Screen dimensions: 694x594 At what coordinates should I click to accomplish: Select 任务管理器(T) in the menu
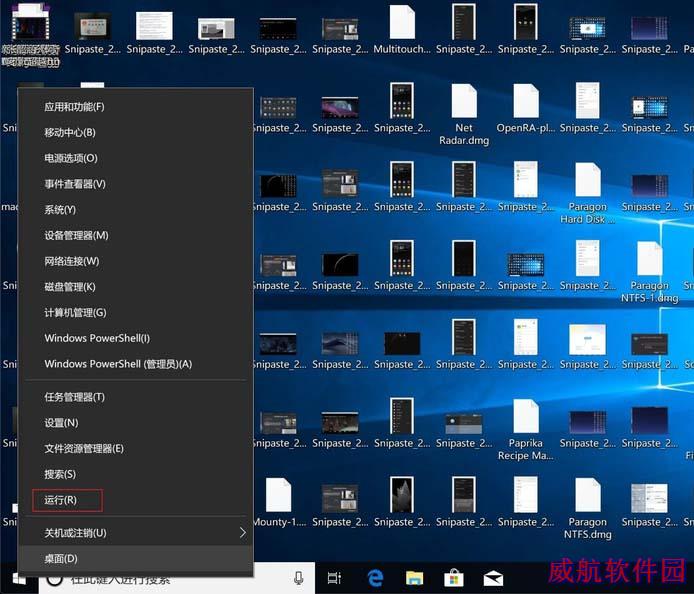pos(75,397)
